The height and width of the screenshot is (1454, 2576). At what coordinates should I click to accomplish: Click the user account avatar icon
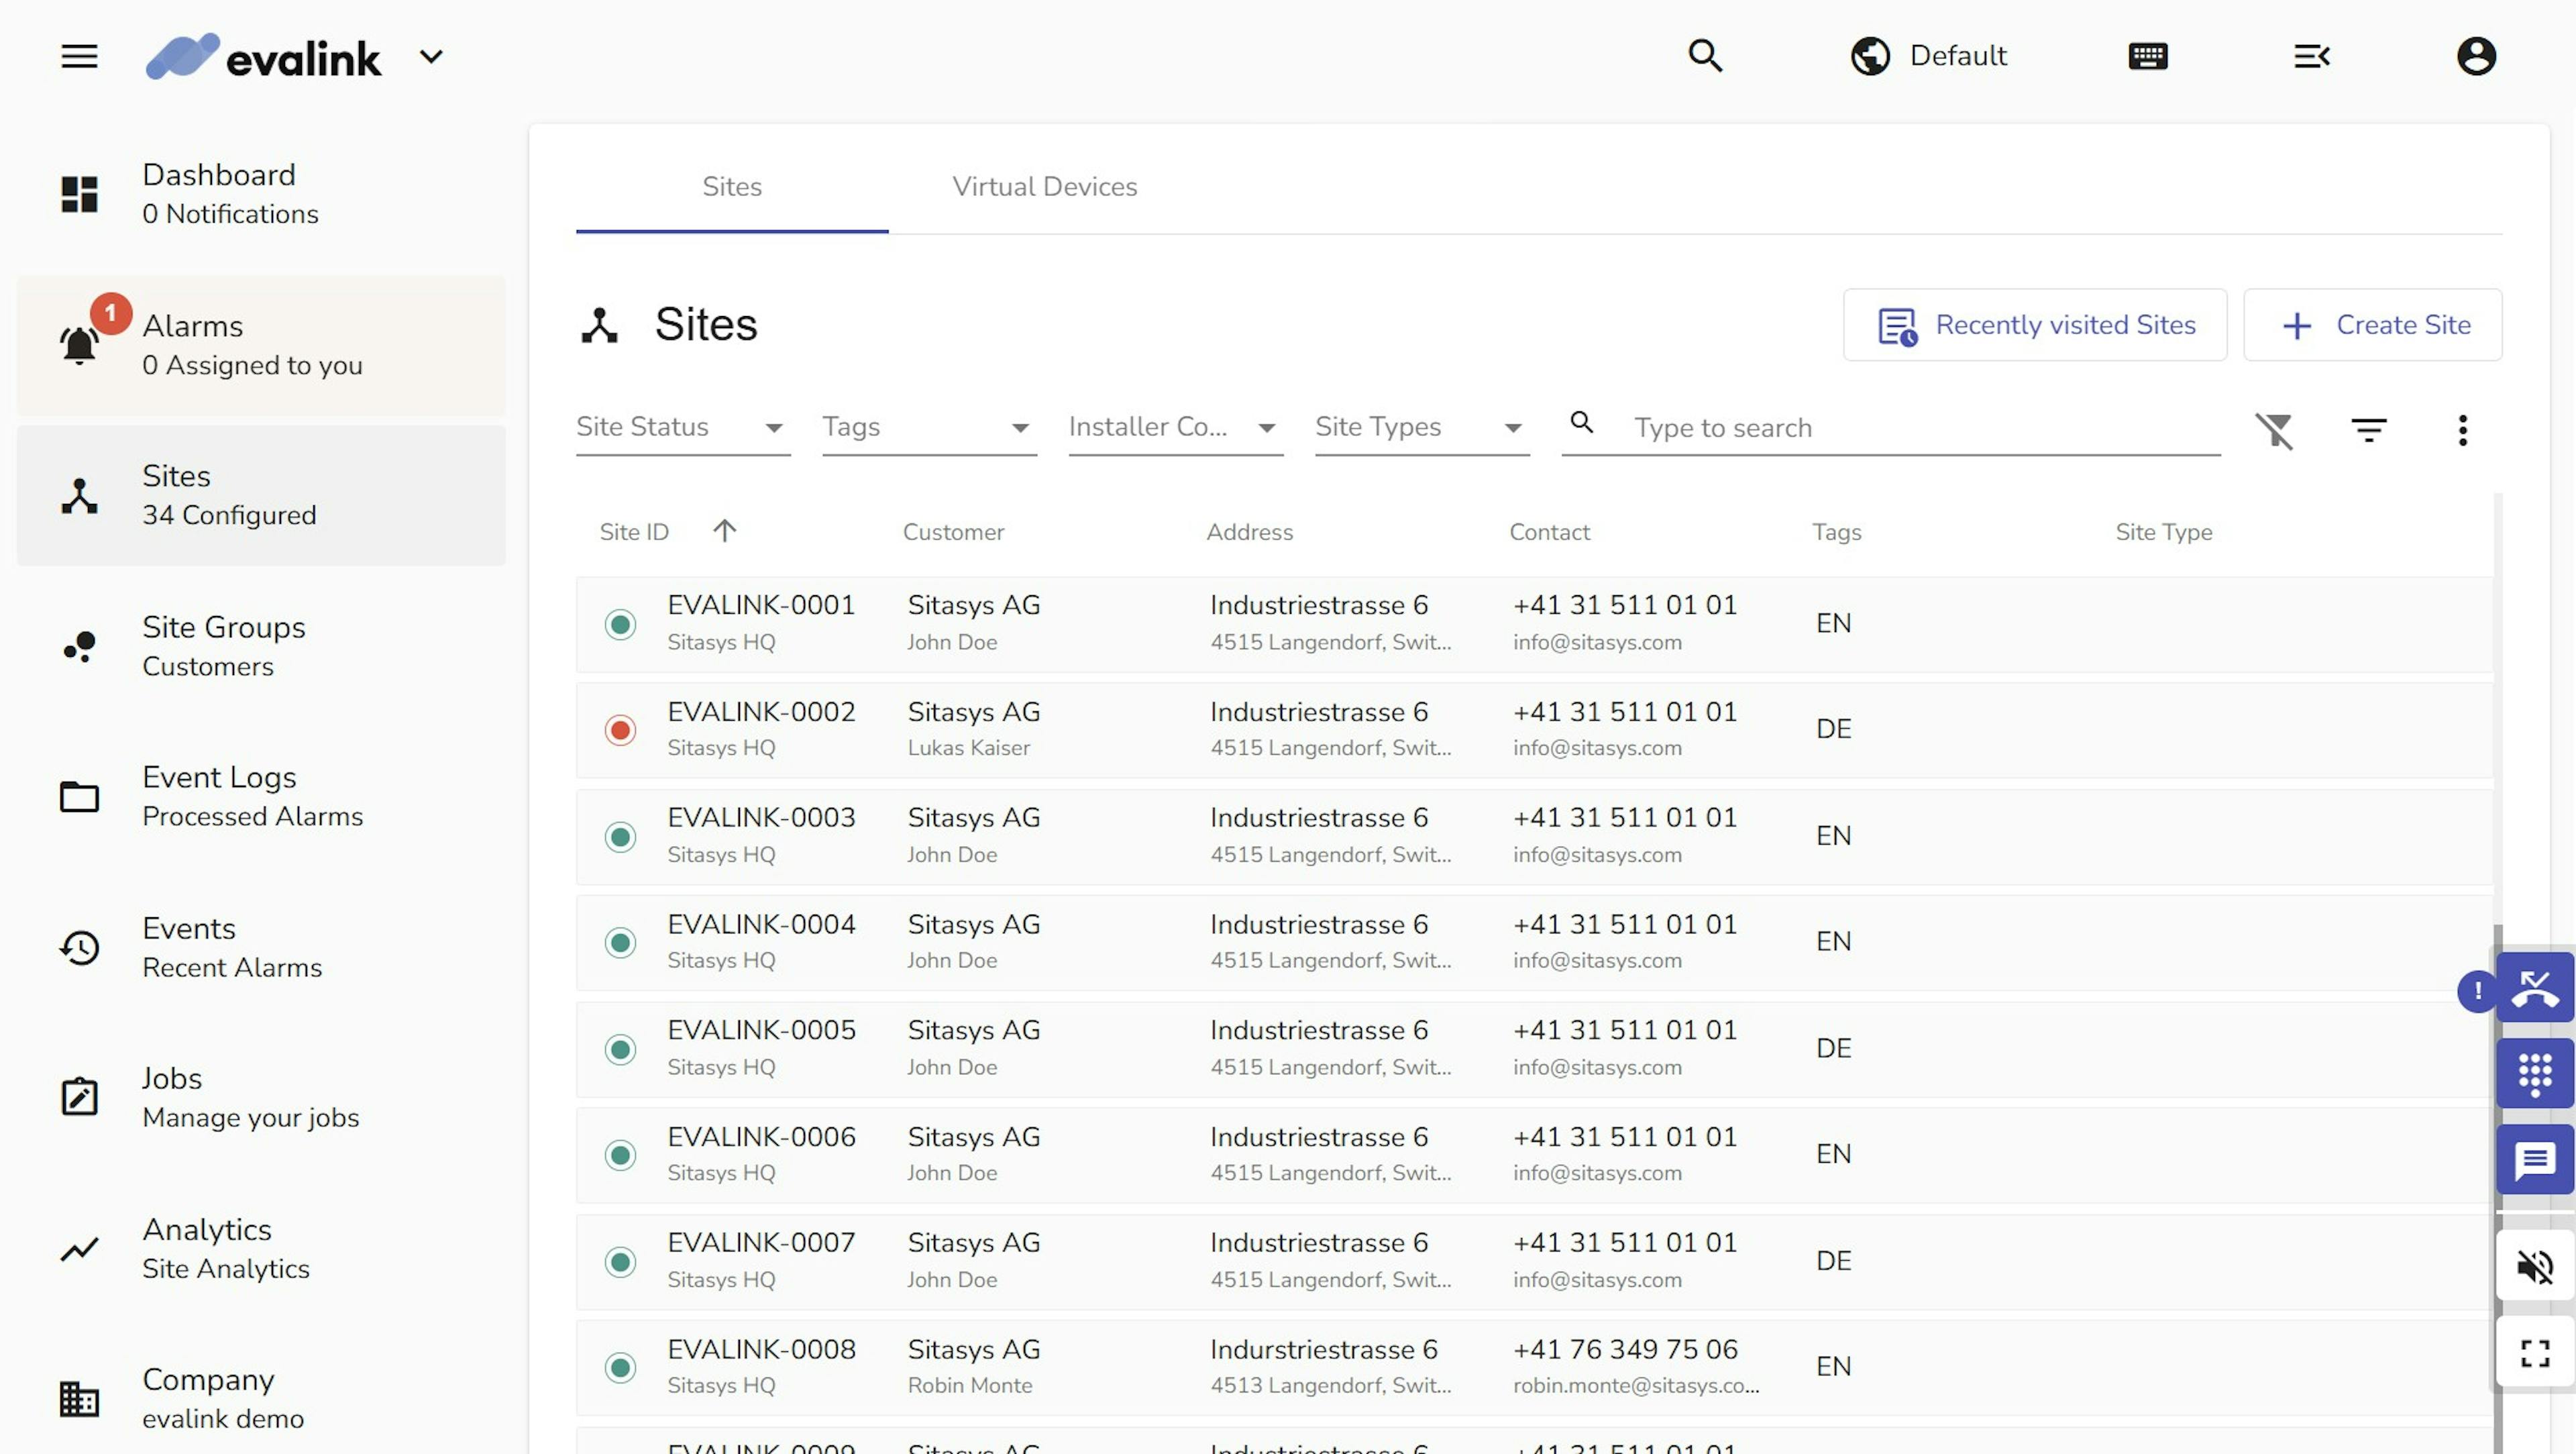tap(2476, 56)
